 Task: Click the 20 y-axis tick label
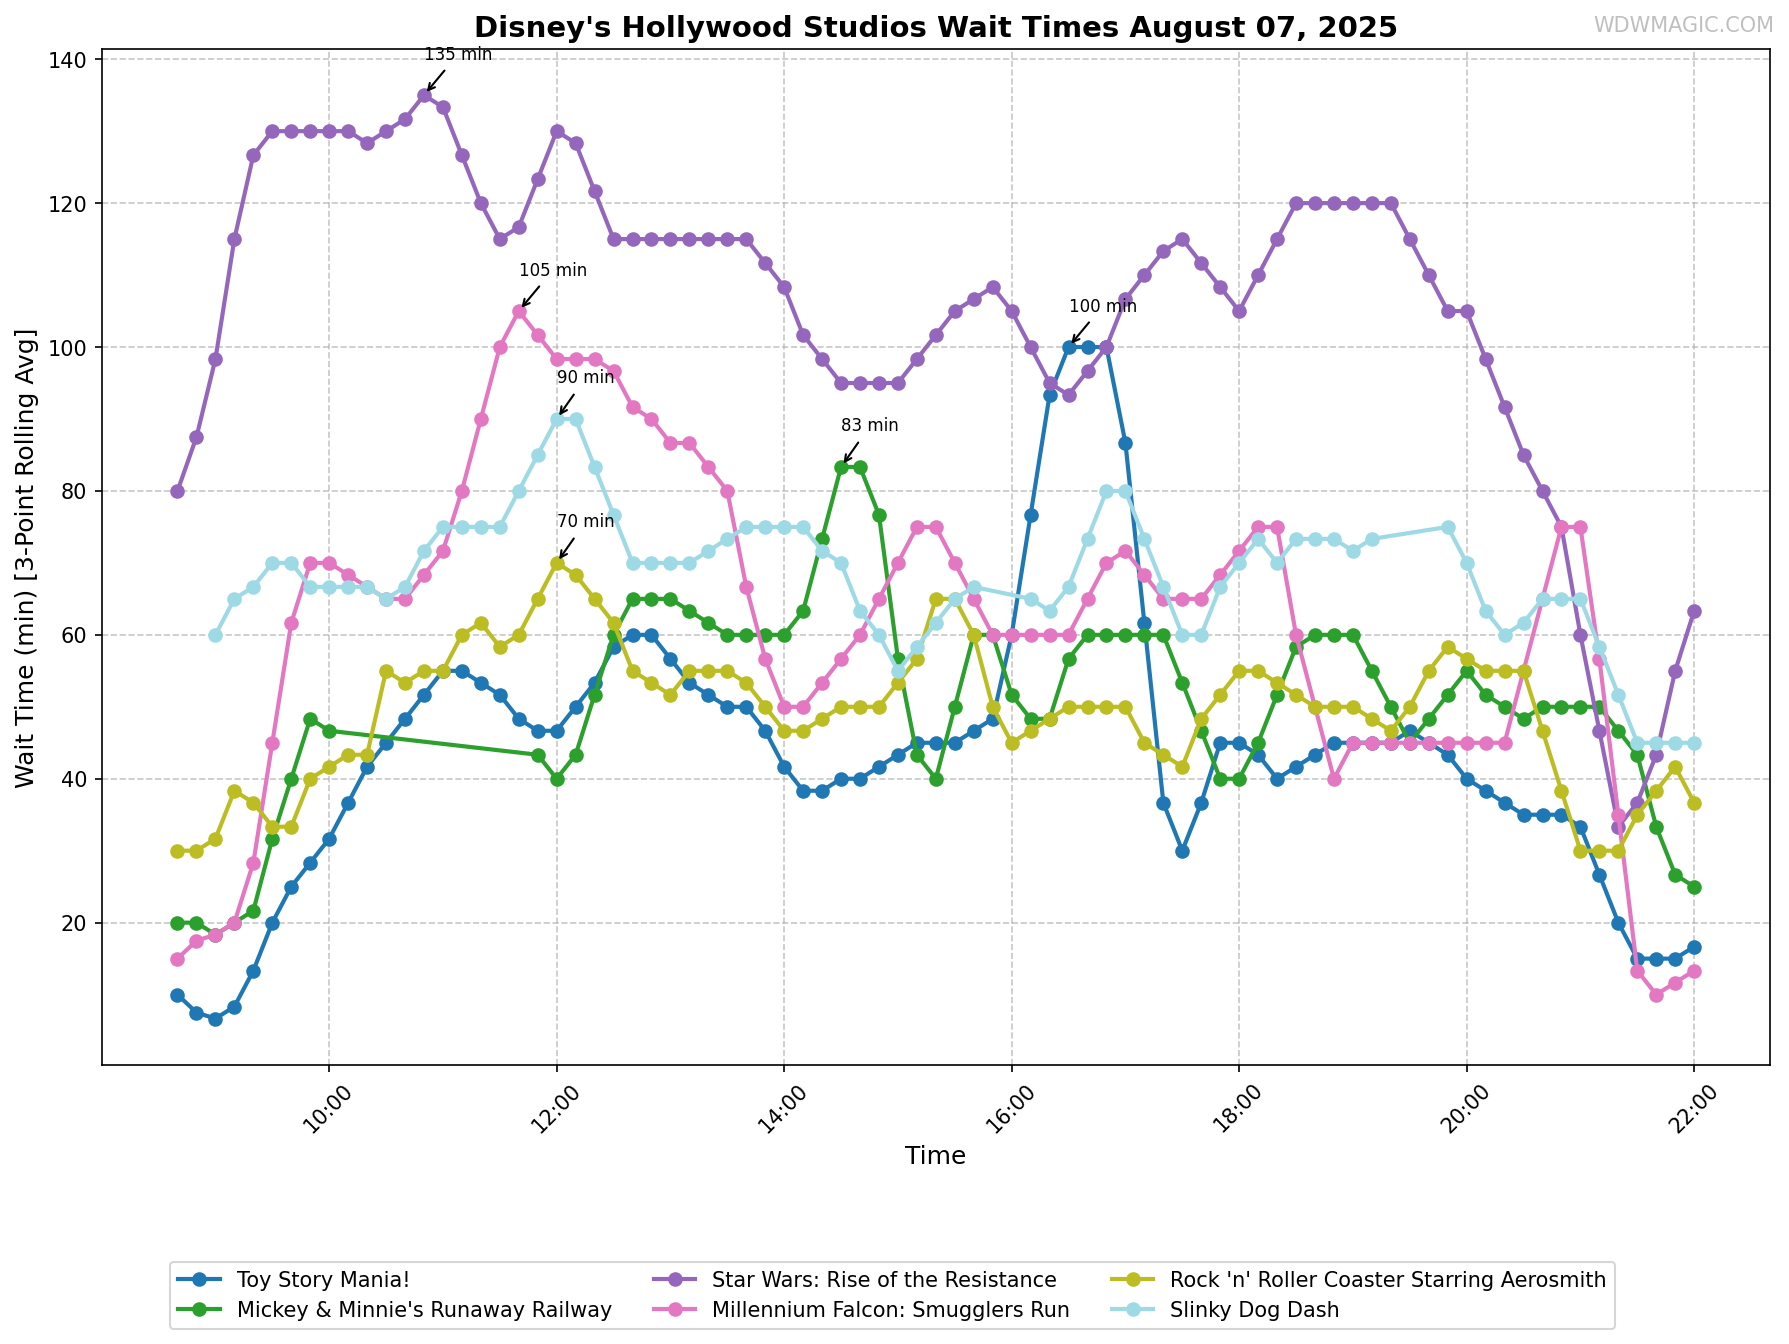point(75,924)
